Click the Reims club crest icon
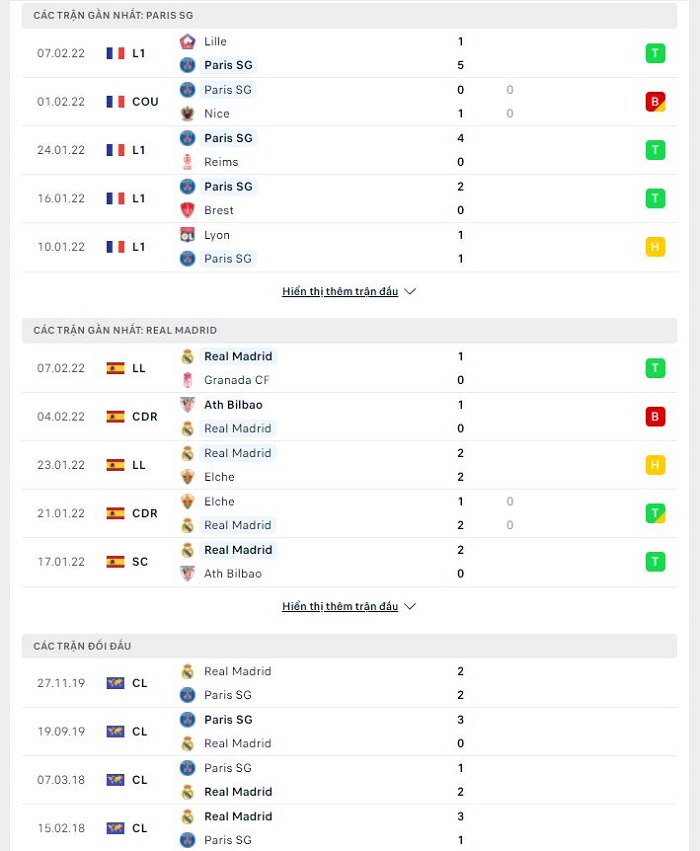 (x=187, y=162)
